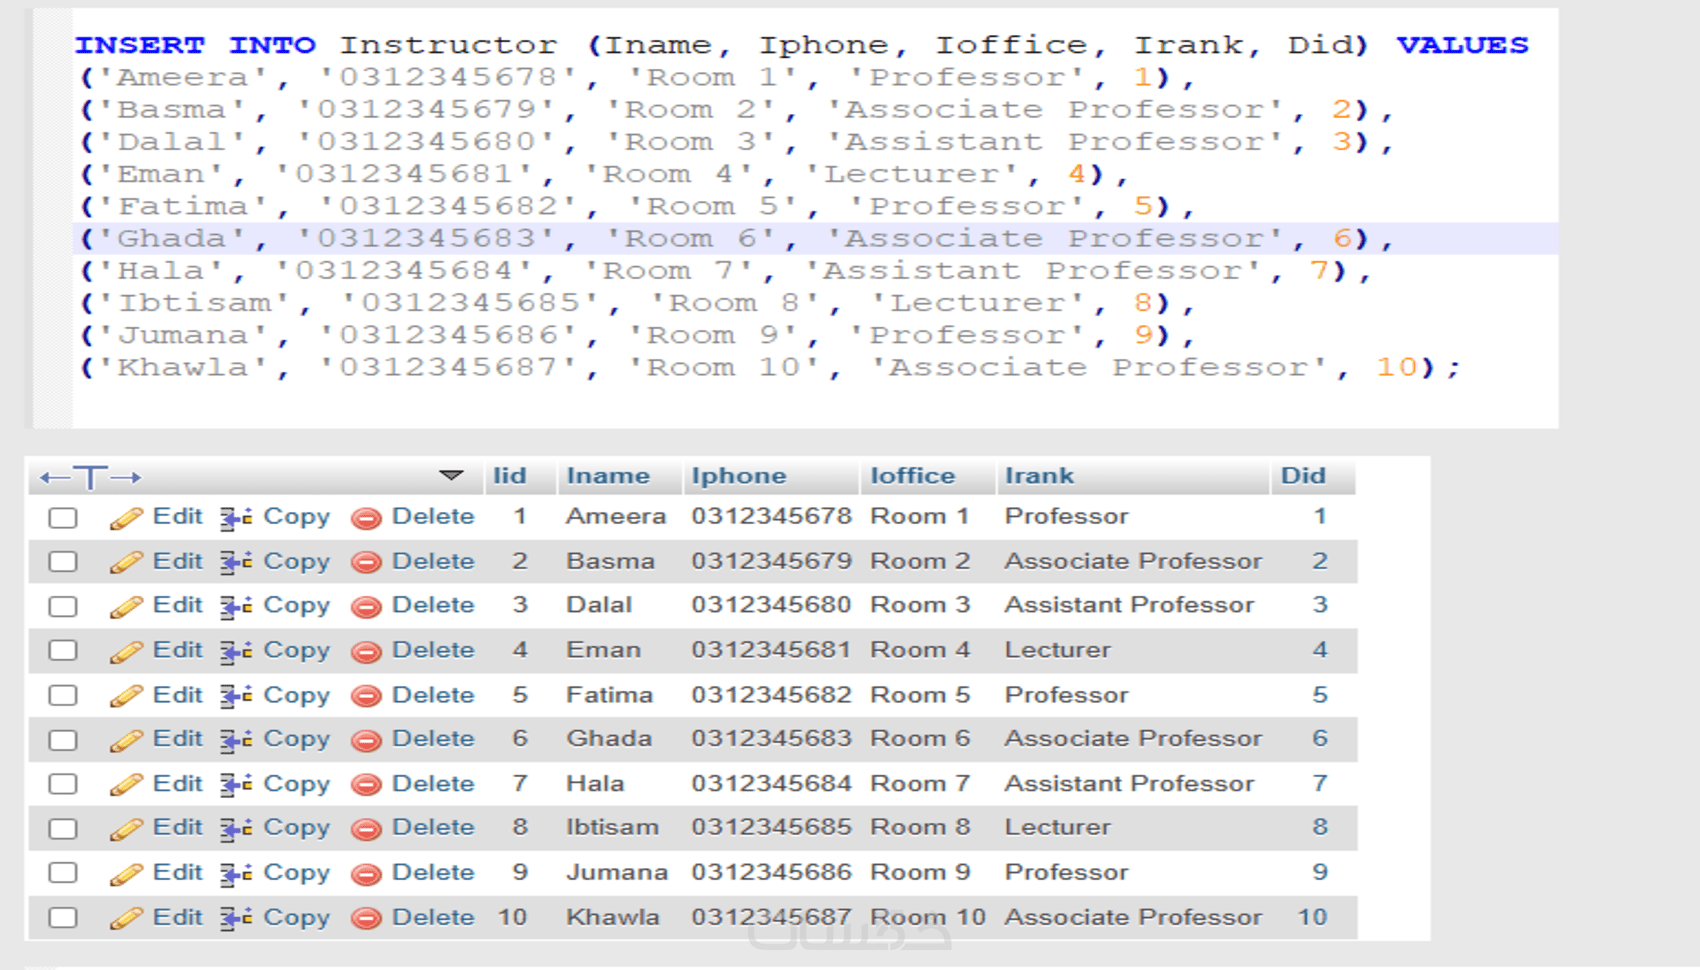Click the red Delete icon for Ghada
The height and width of the screenshot is (970, 1700).
367,740
